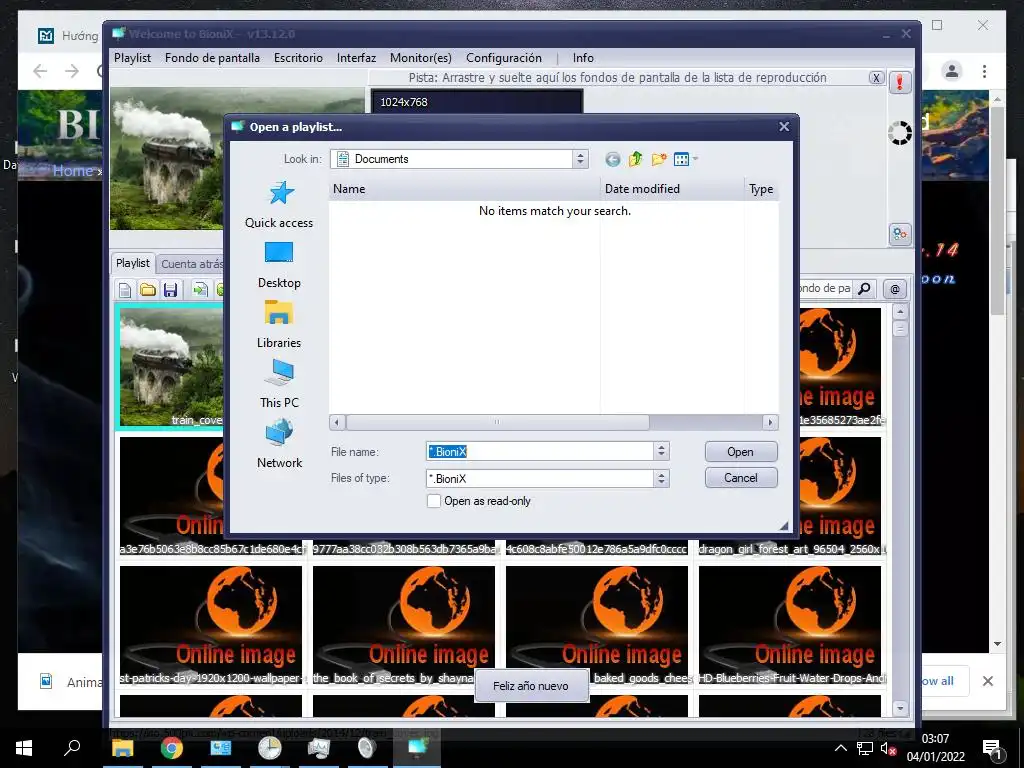Select the st-patricks-day wallpaper thumbnail
1024x768 pixels.
click(211, 625)
